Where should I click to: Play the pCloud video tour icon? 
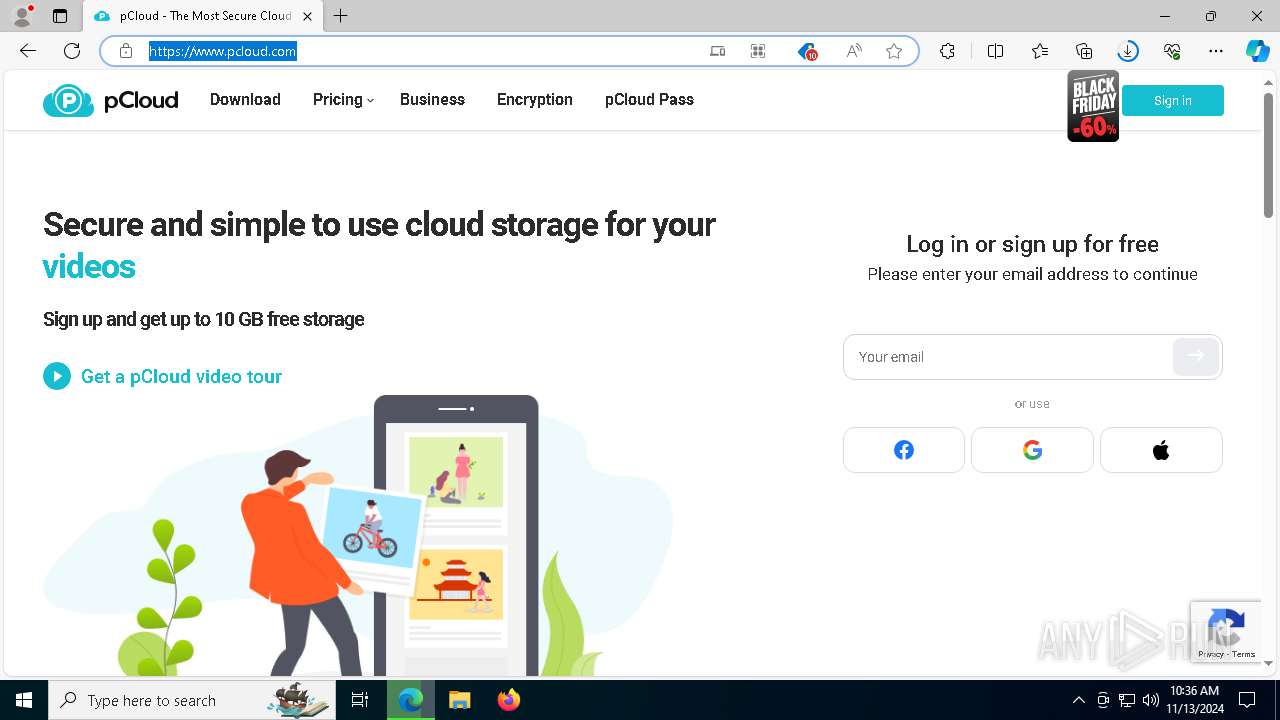pos(57,376)
